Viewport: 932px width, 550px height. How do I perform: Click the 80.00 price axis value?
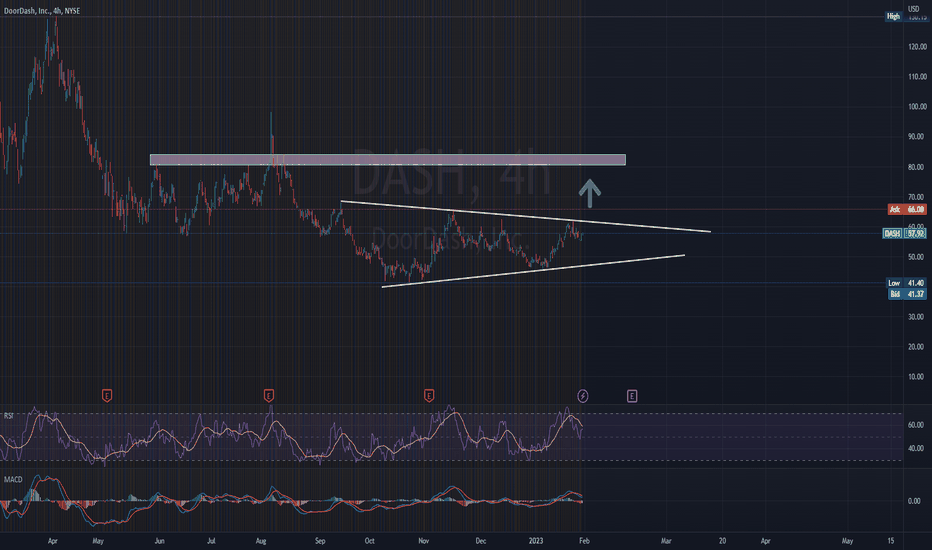(x=917, y=168)
